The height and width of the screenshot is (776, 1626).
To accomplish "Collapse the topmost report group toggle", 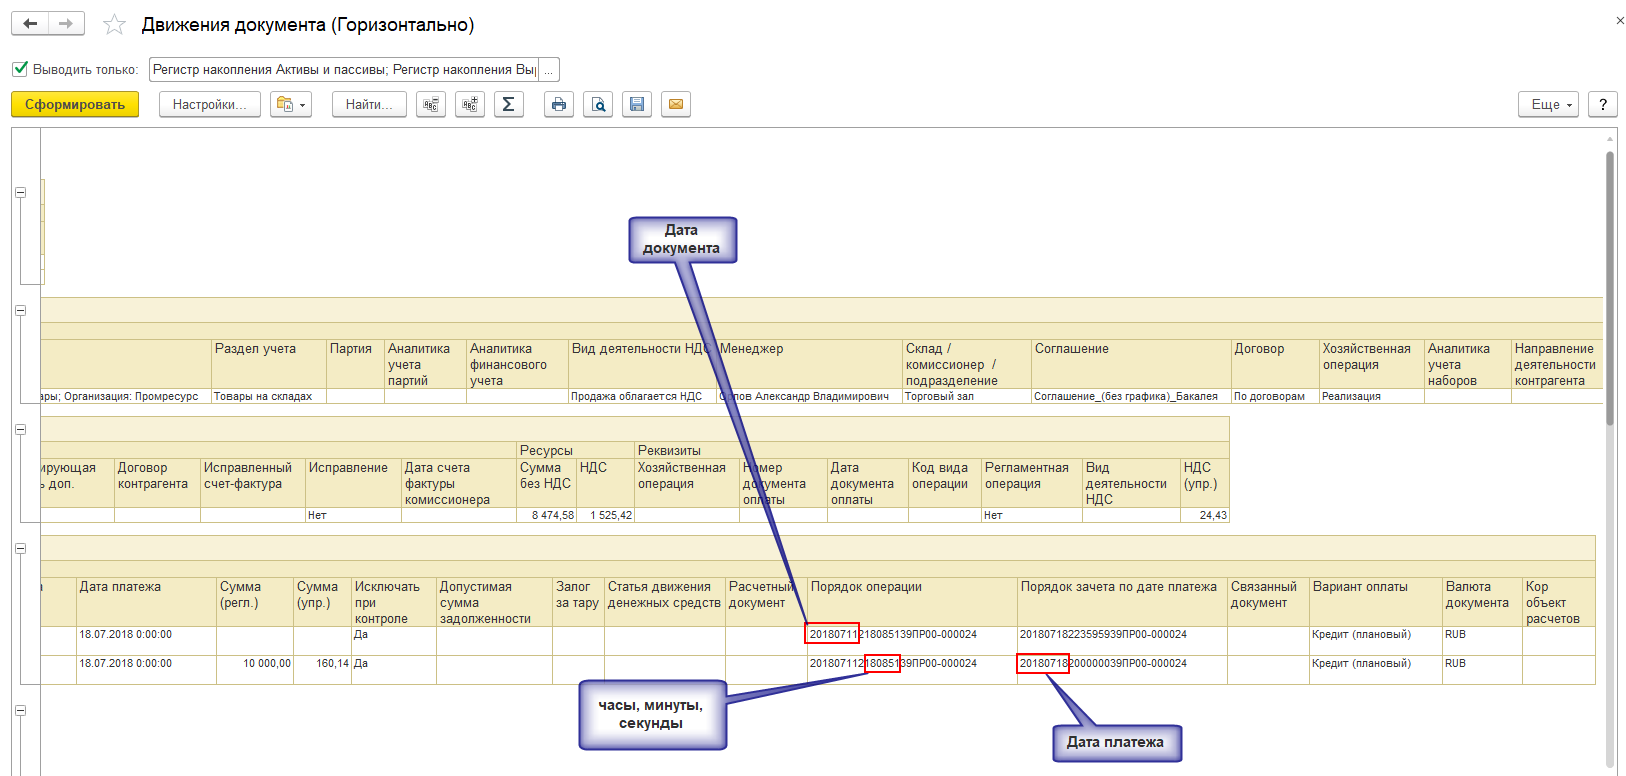I will pos(20,192).
